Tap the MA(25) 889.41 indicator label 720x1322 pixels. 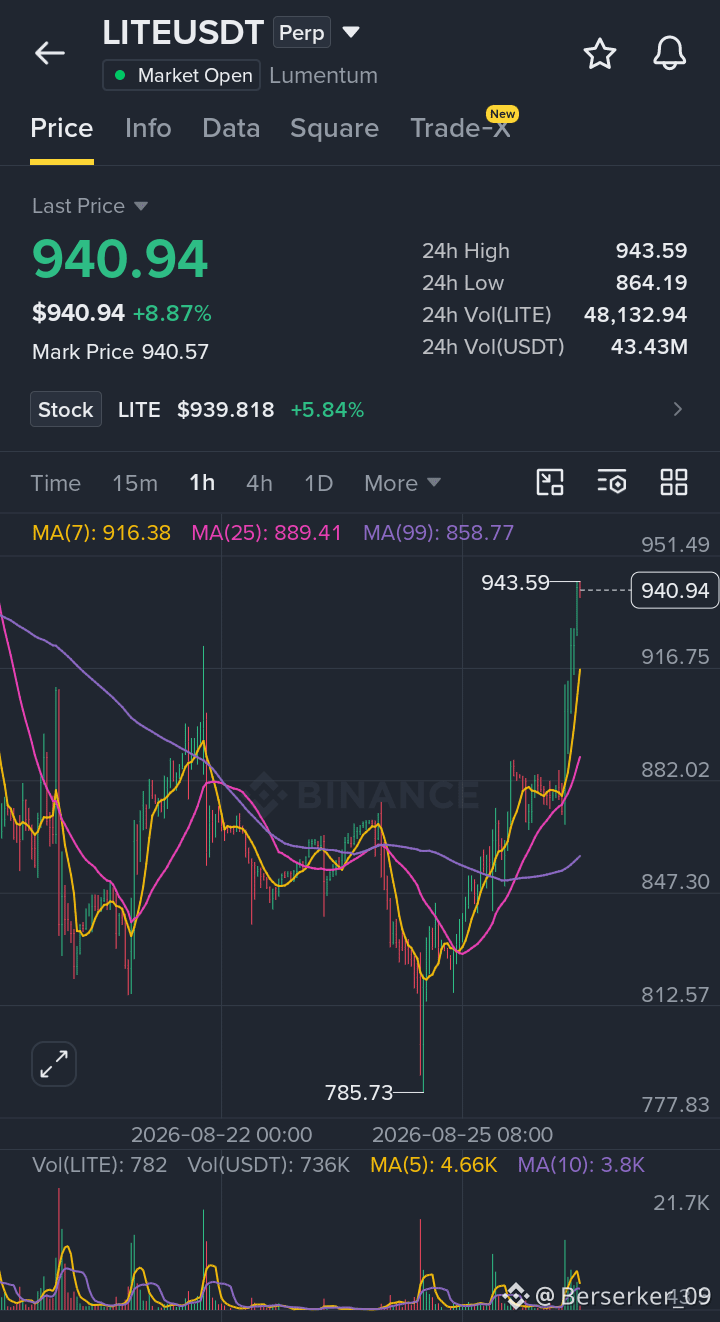click(x=267, y=533)
